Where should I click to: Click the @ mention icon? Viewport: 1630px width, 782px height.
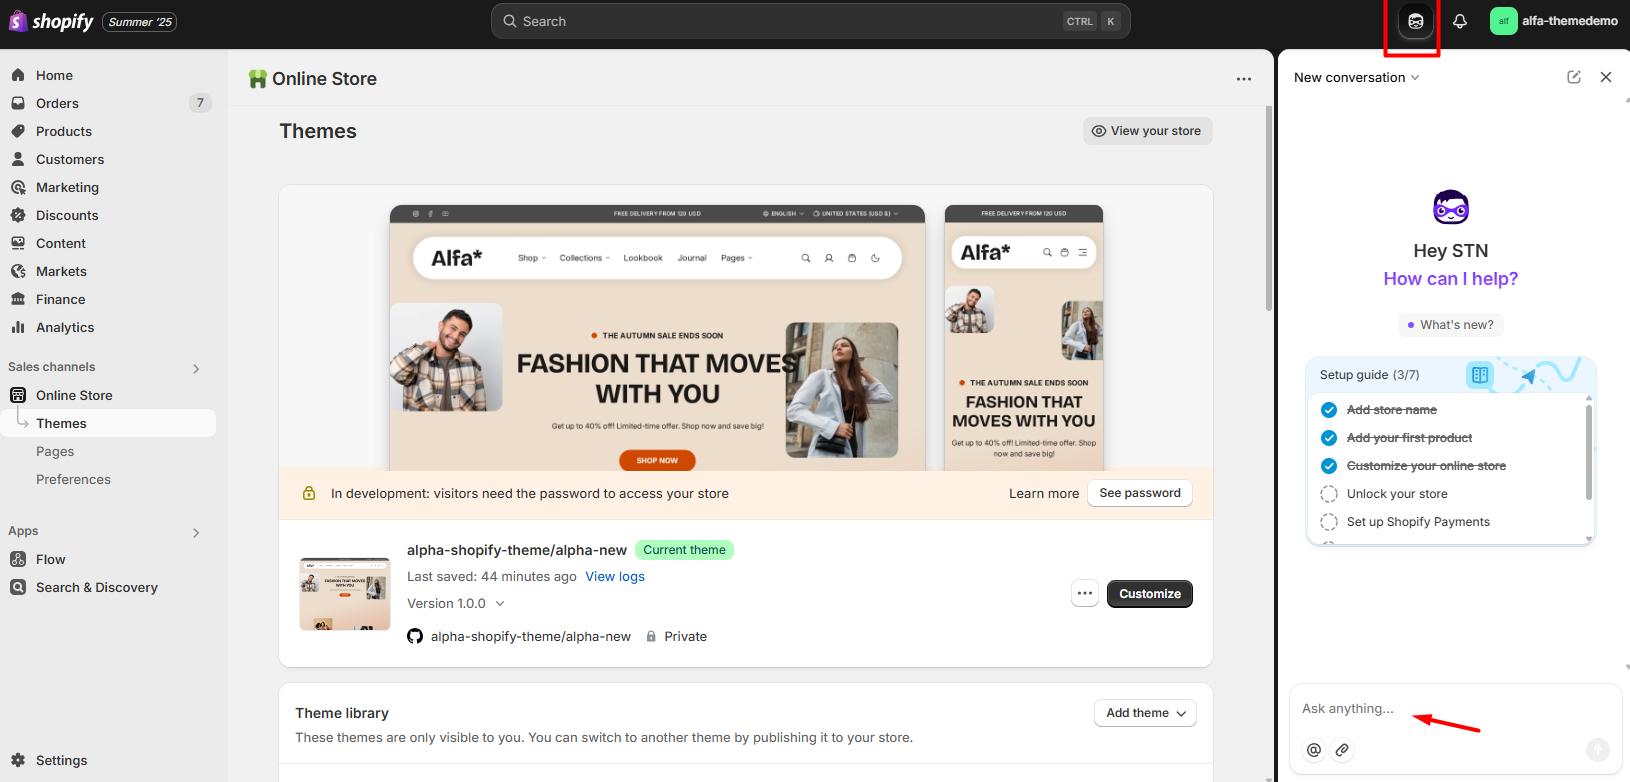1314,749
